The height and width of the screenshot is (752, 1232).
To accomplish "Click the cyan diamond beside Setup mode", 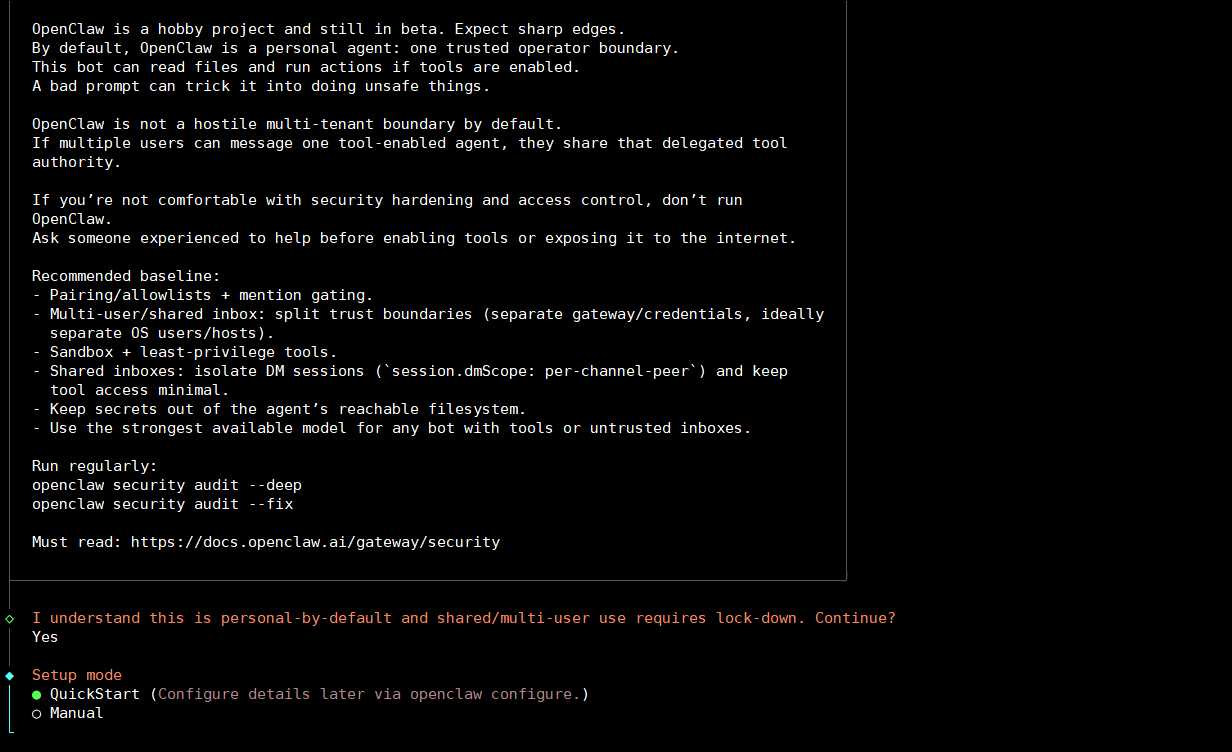I will [x=10, y=676].
